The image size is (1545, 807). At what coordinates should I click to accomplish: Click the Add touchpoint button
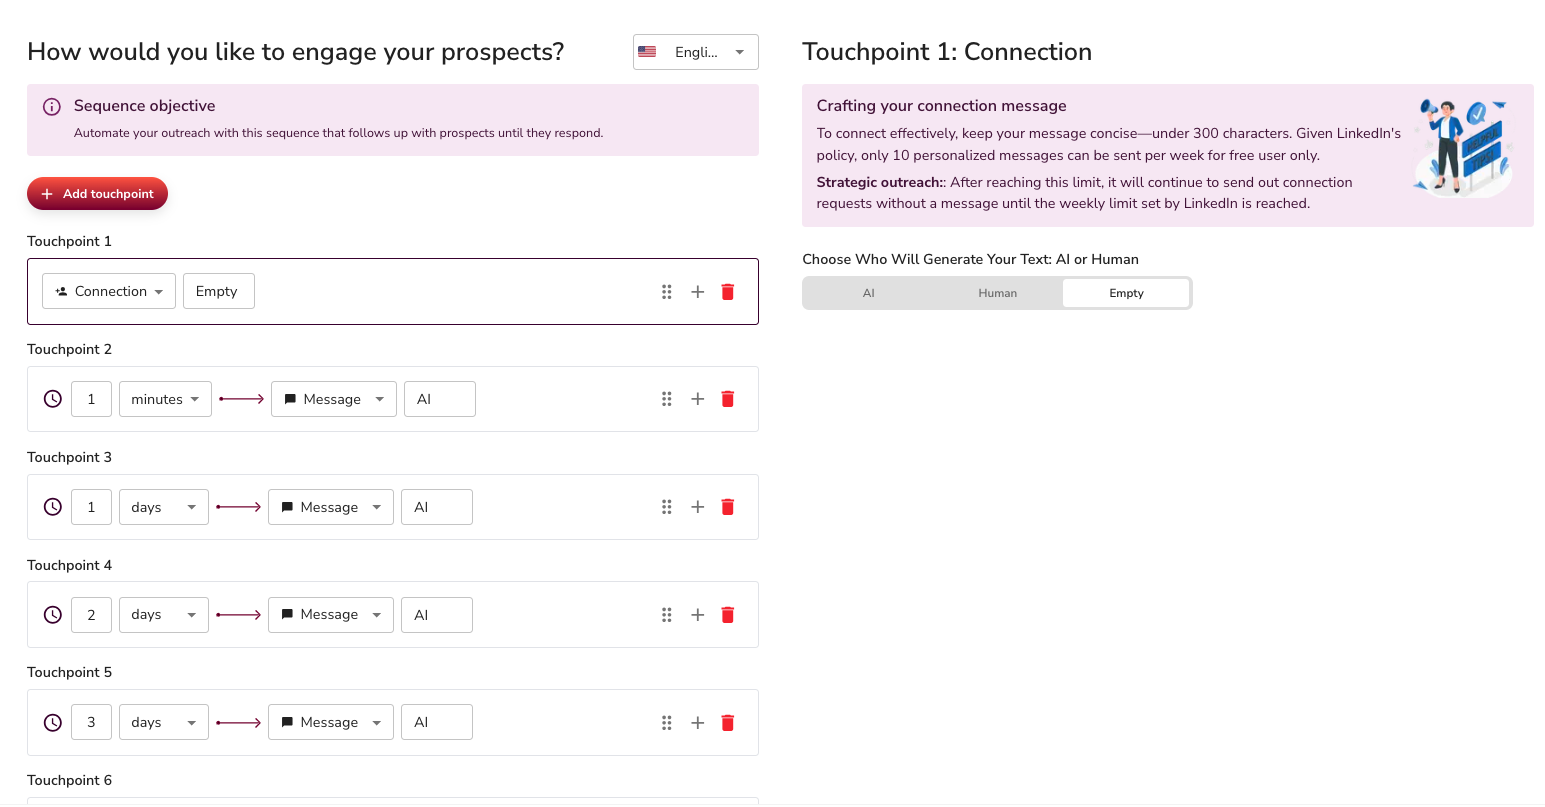(97, 194)
